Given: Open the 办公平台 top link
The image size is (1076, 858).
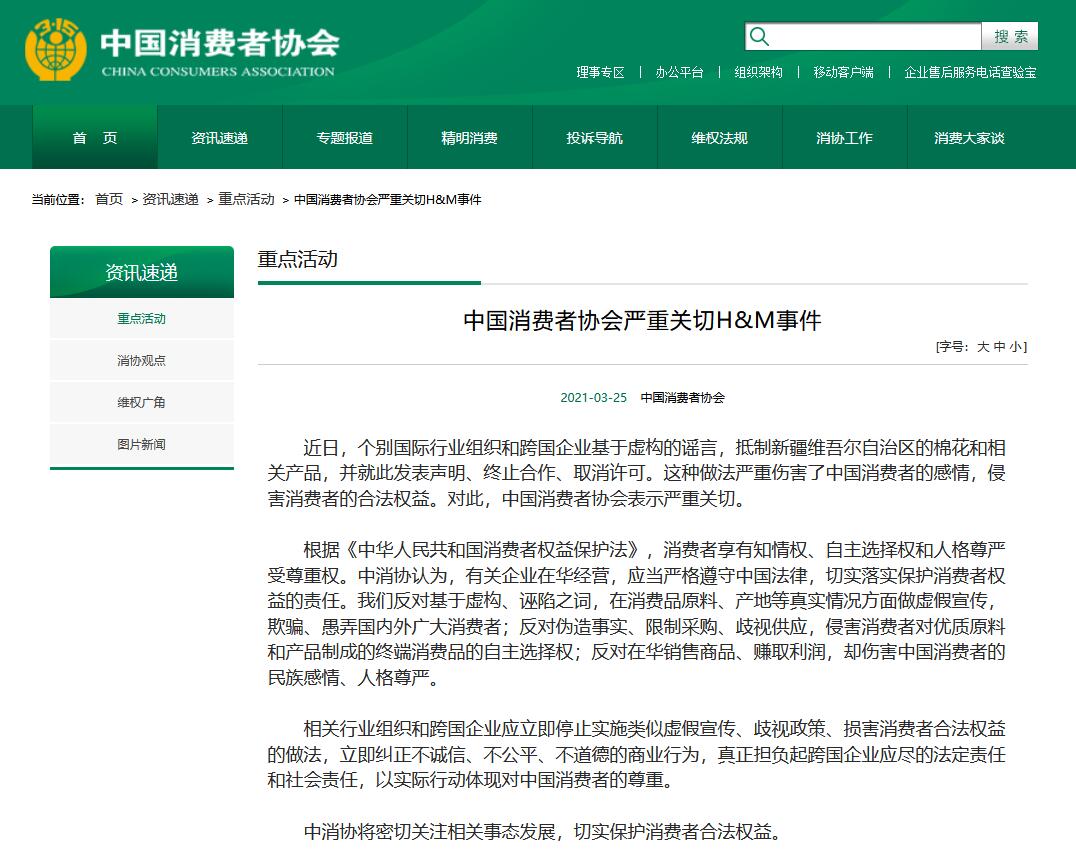Looking at the screenshot, I should click(x=679, y=72).
